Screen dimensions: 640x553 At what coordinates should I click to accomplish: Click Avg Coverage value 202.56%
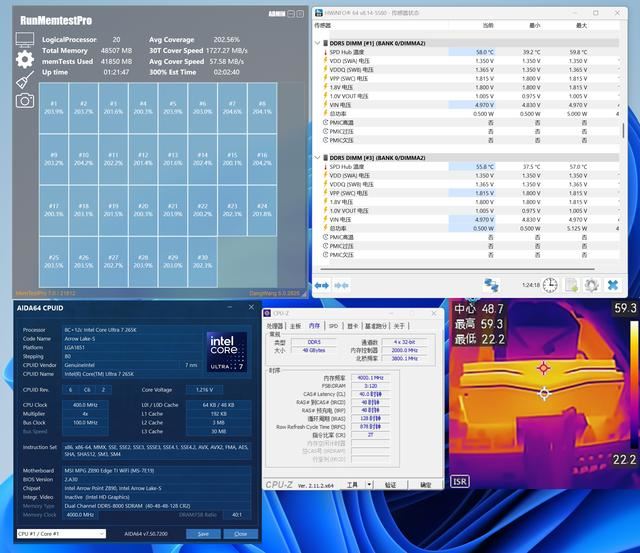227,40
